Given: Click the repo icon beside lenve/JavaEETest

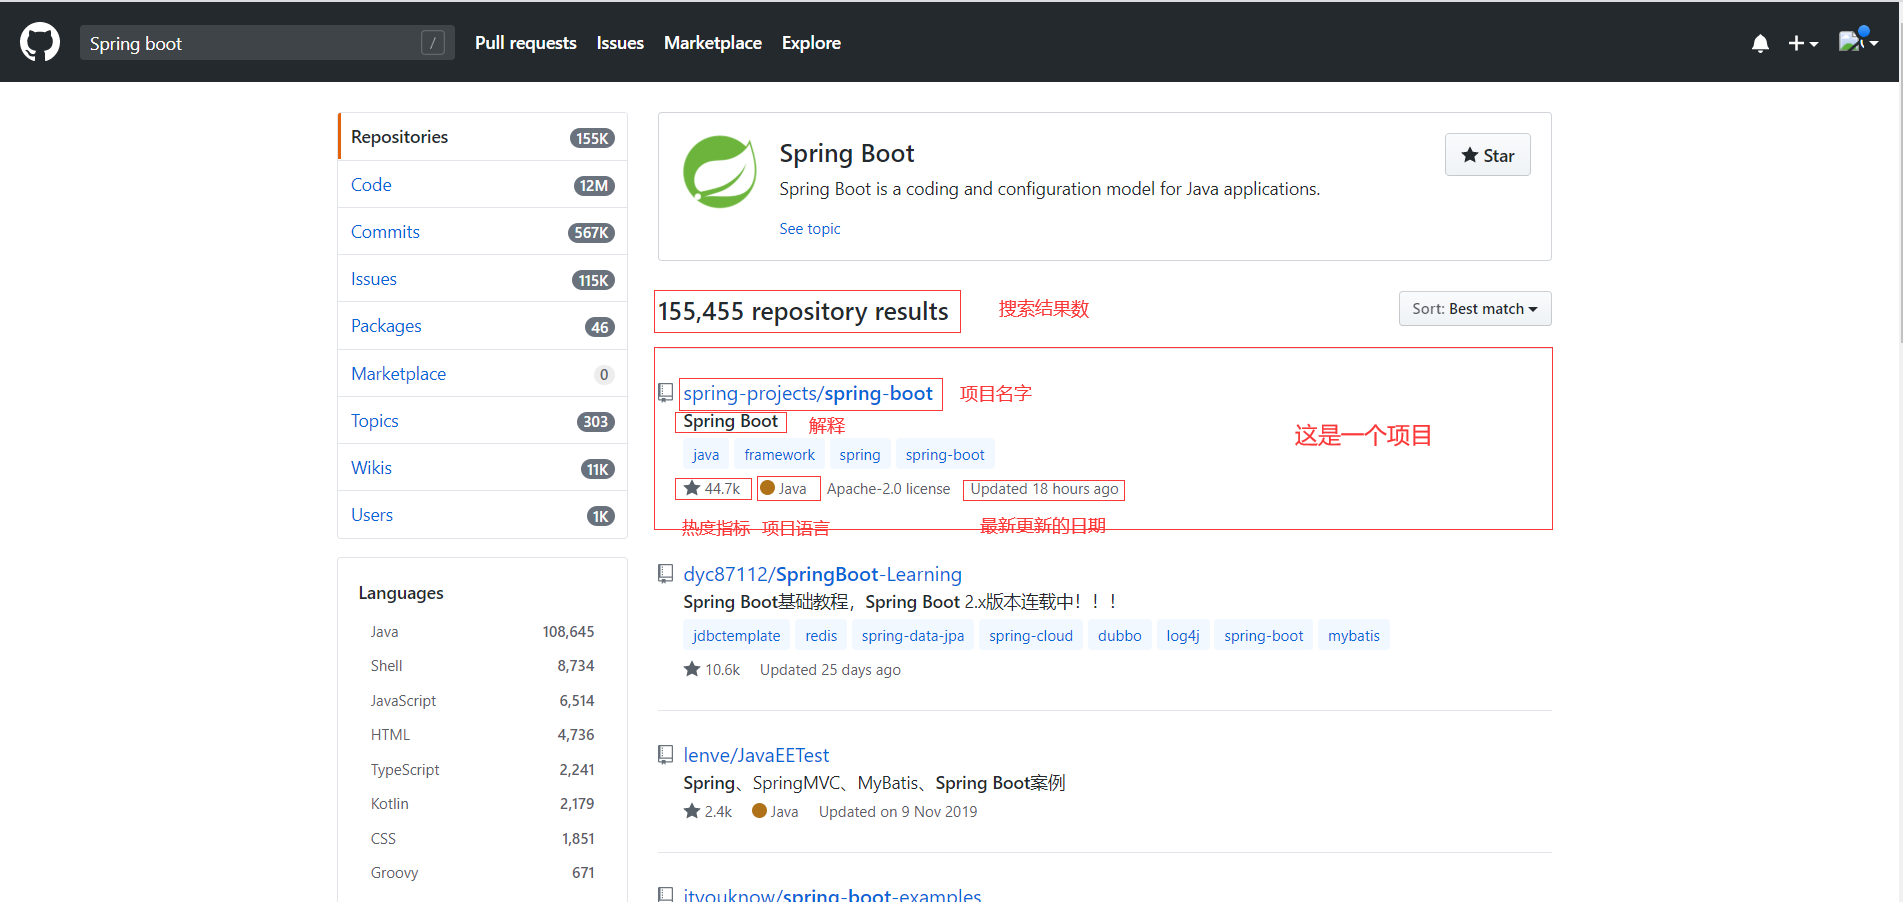Looking at the screenshot, I should click(665, 754).
